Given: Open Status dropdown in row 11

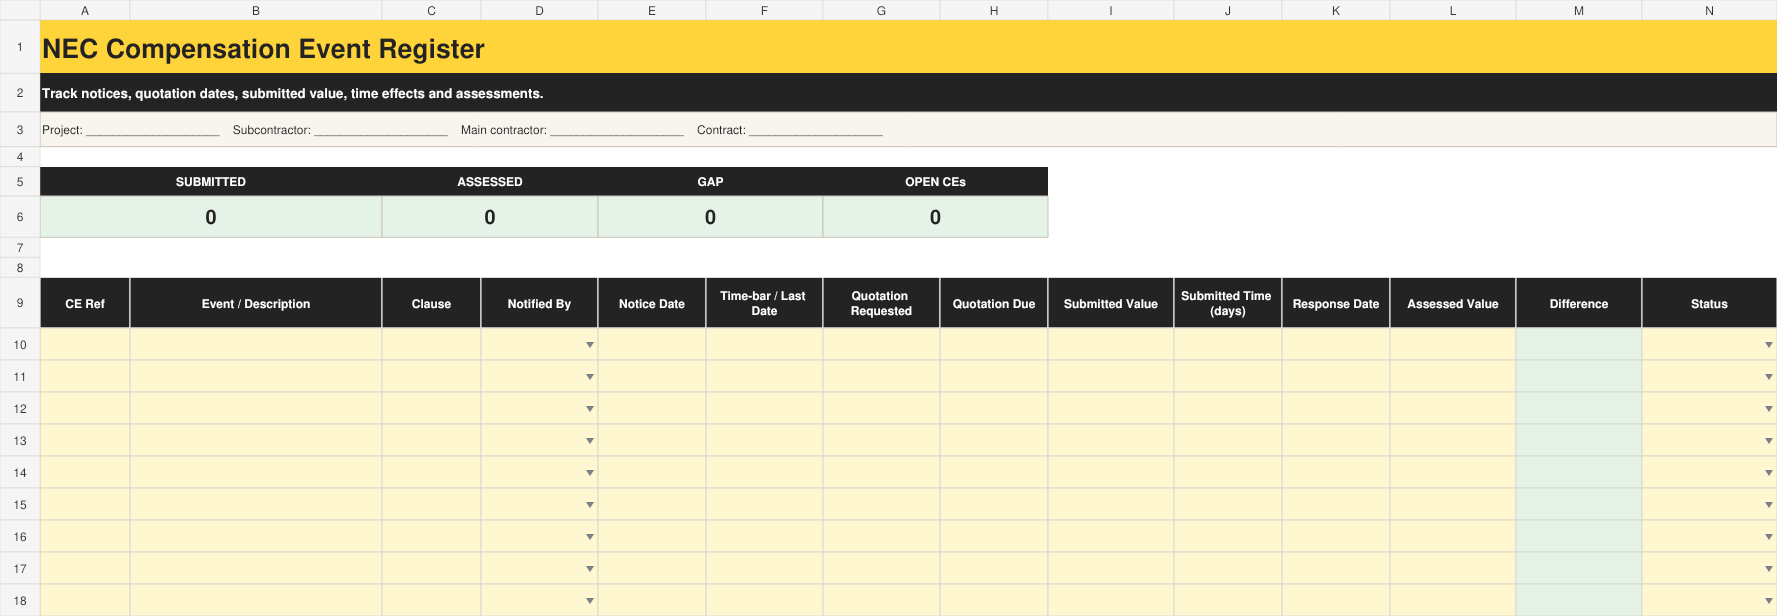Looking at the screenshot, I should tap(1768, 377).
